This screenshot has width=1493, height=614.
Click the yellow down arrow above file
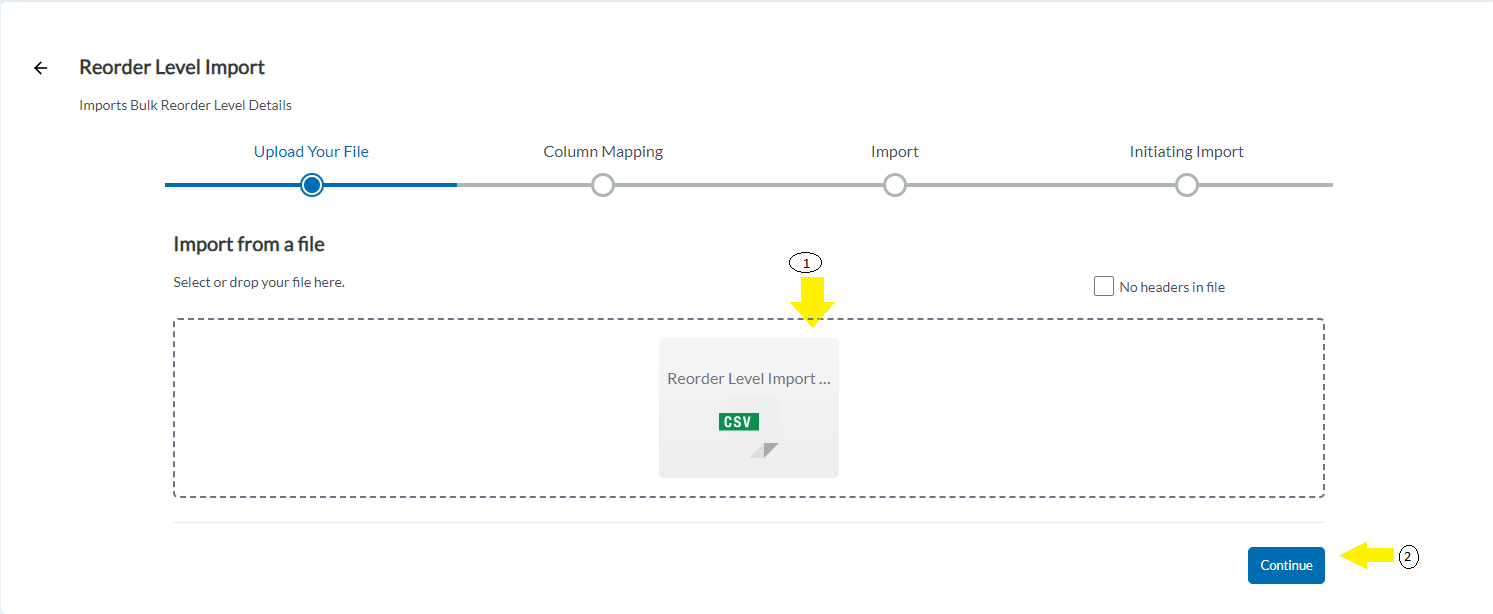(811, 302)
